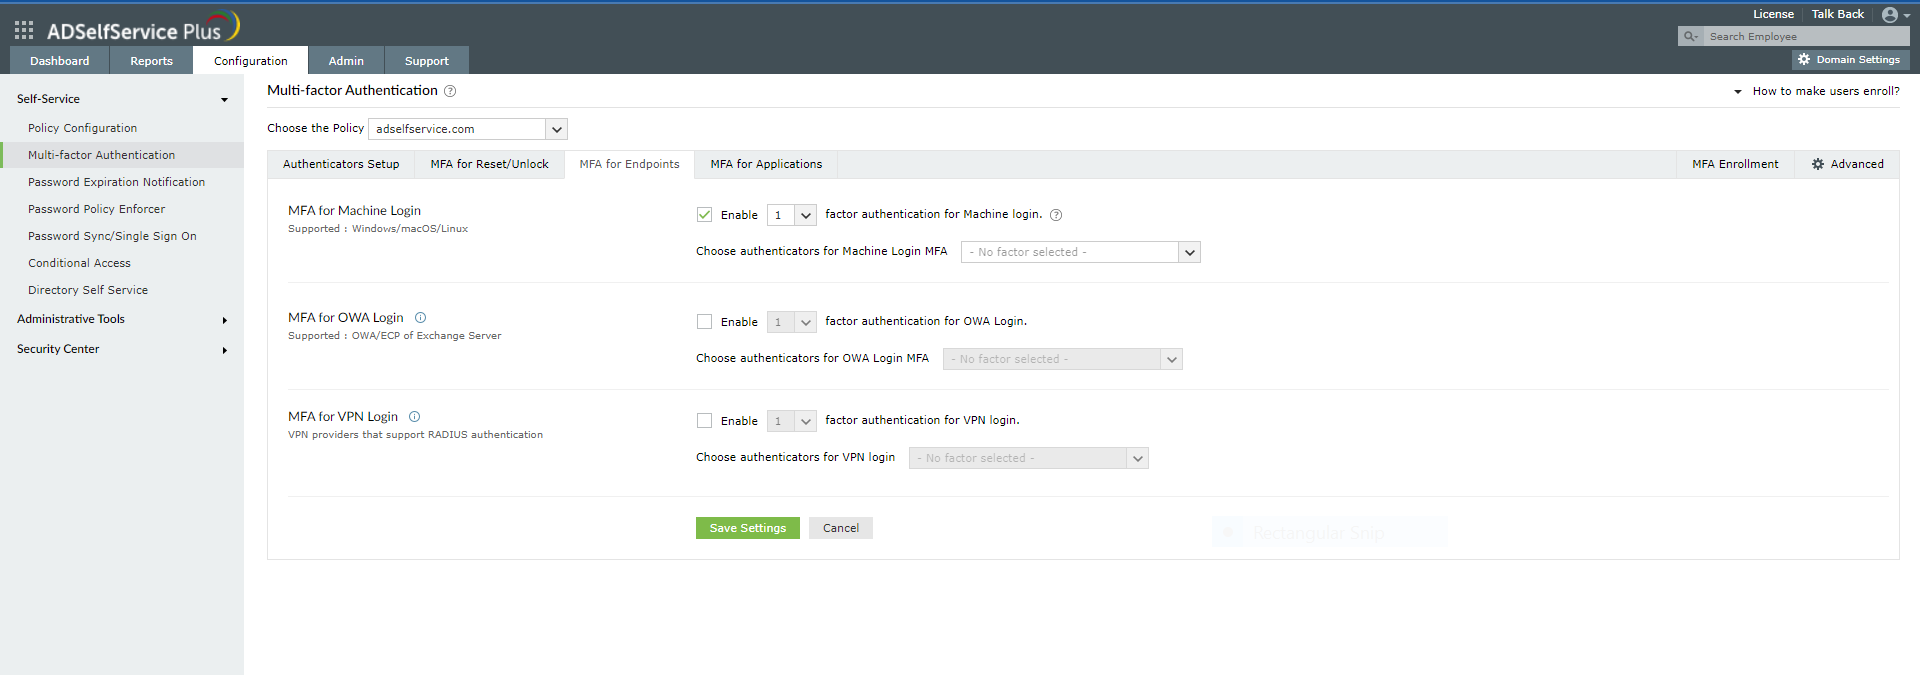
Task: Switch to the Reports tab
Action: [151, 61]
